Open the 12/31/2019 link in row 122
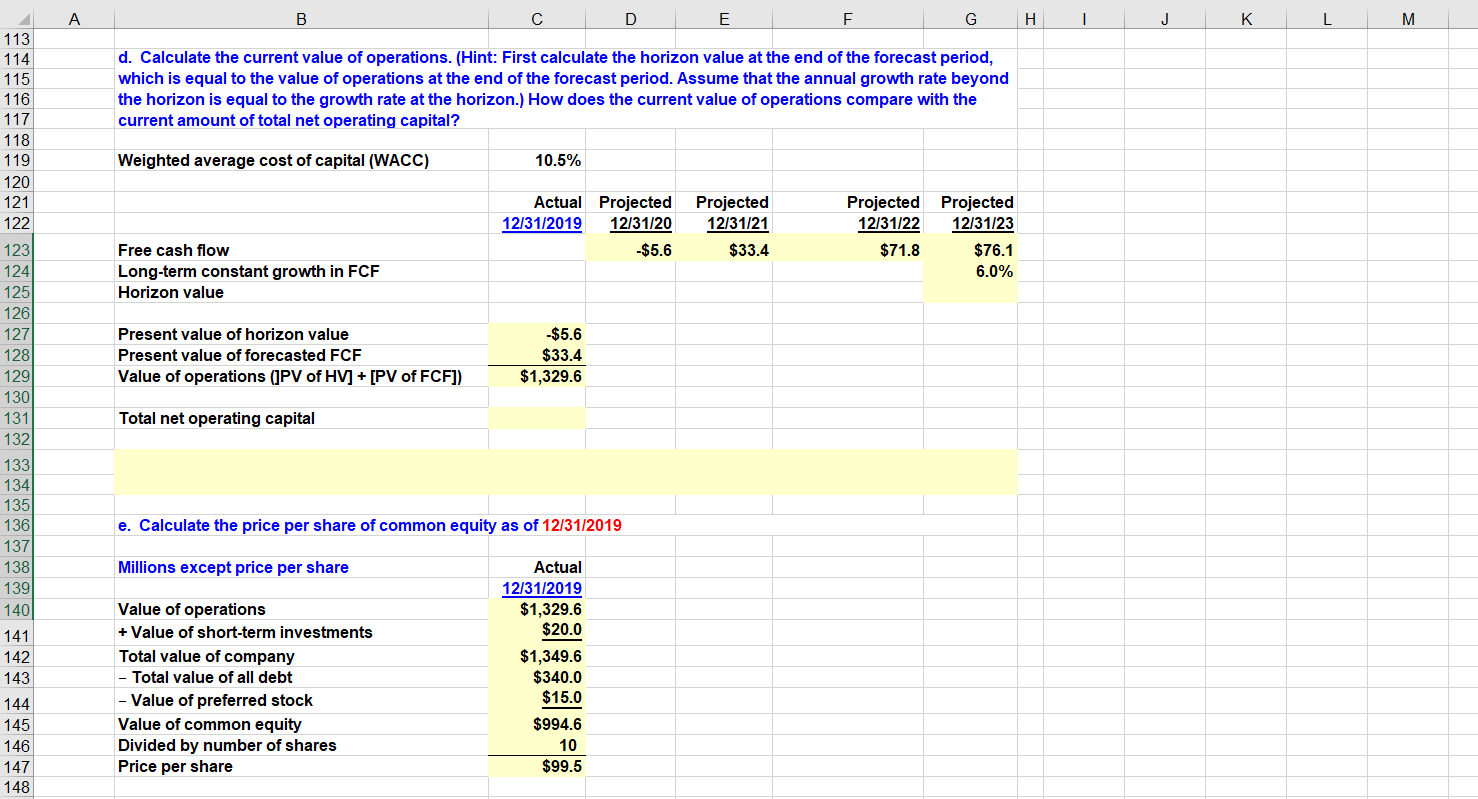 point(542,223)
